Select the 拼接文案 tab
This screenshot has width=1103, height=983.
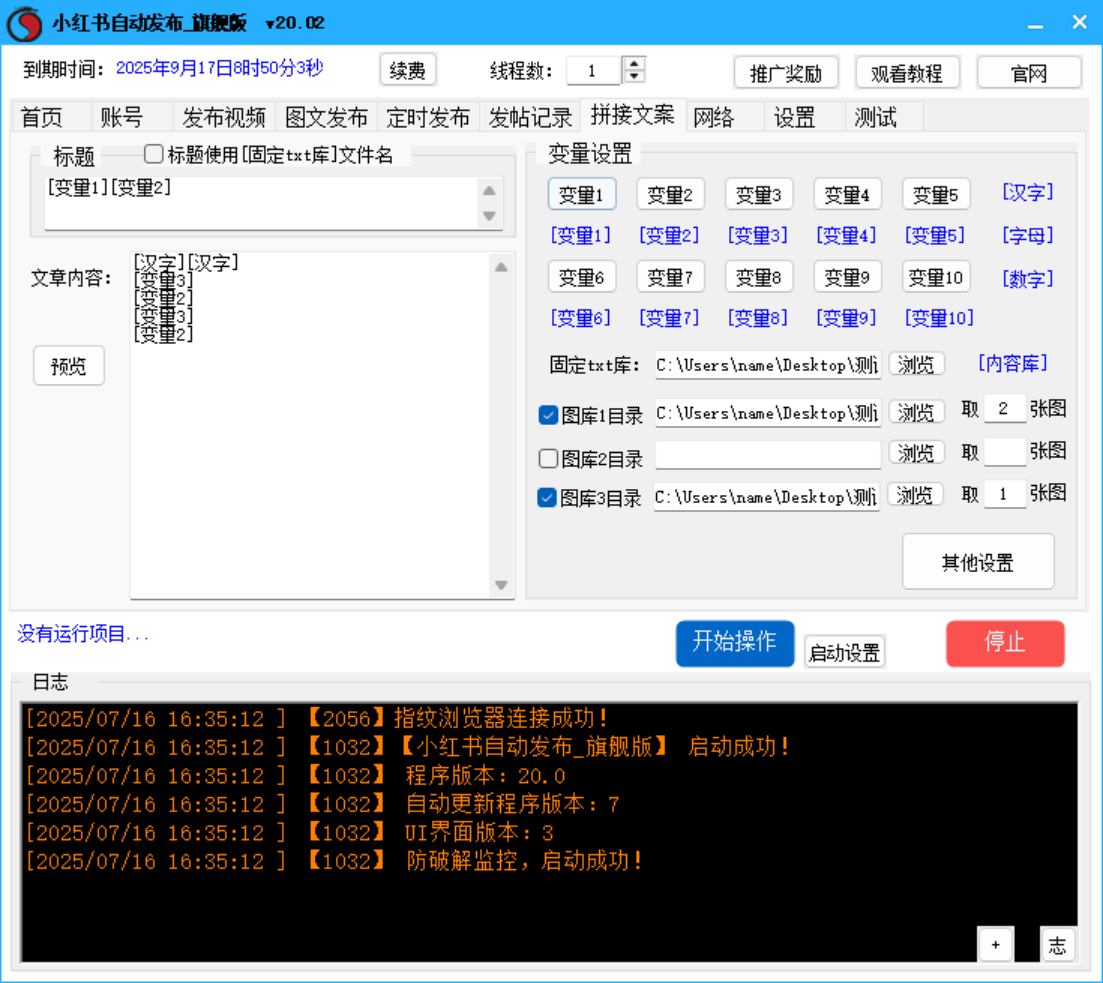[x=632, y=115]
